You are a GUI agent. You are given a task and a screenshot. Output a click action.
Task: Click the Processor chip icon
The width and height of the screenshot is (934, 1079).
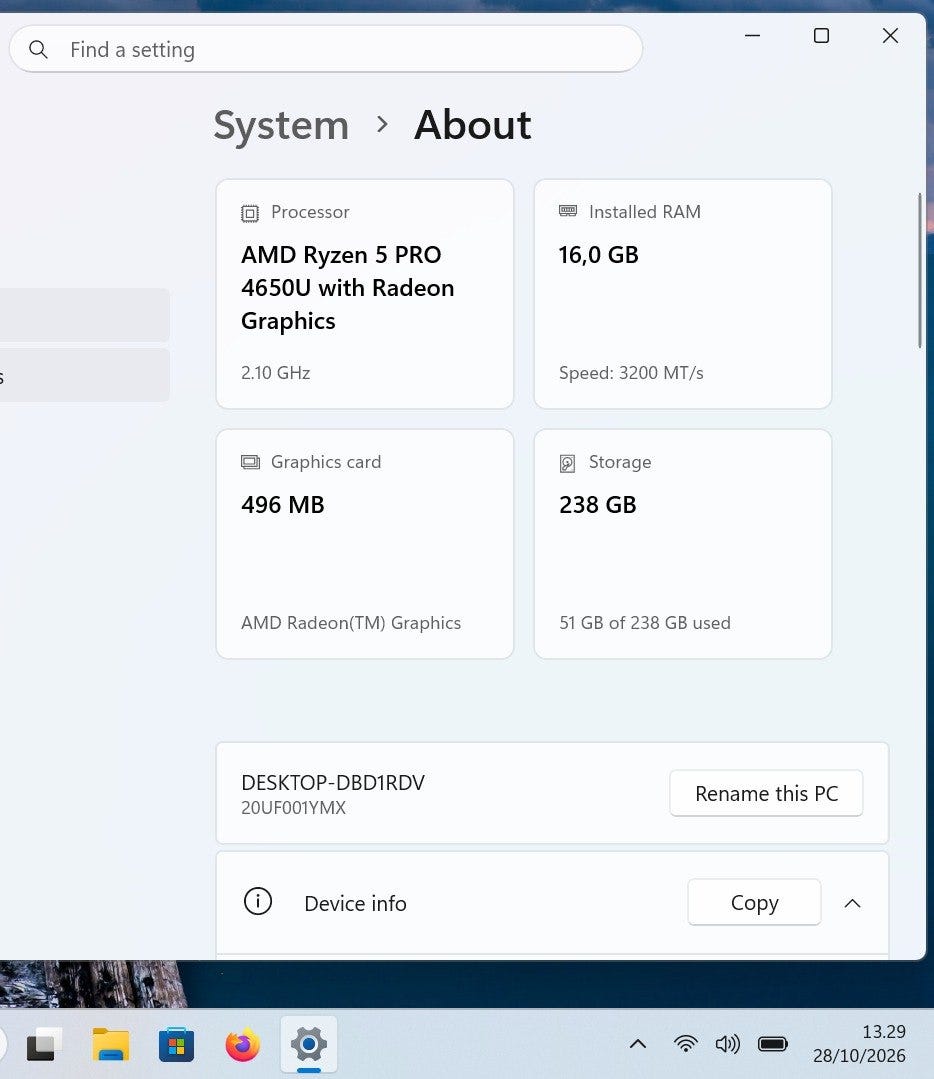pyautogui.click(x=250, y=213)
